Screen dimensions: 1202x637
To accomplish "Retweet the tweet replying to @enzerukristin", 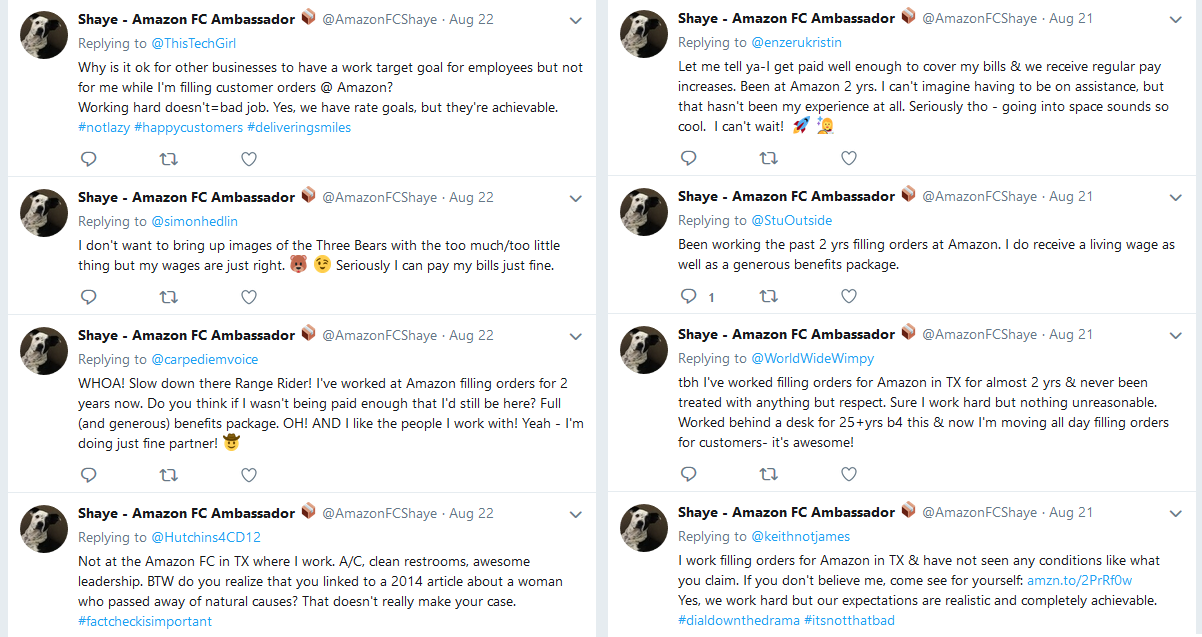I will (x=768, y=157).
